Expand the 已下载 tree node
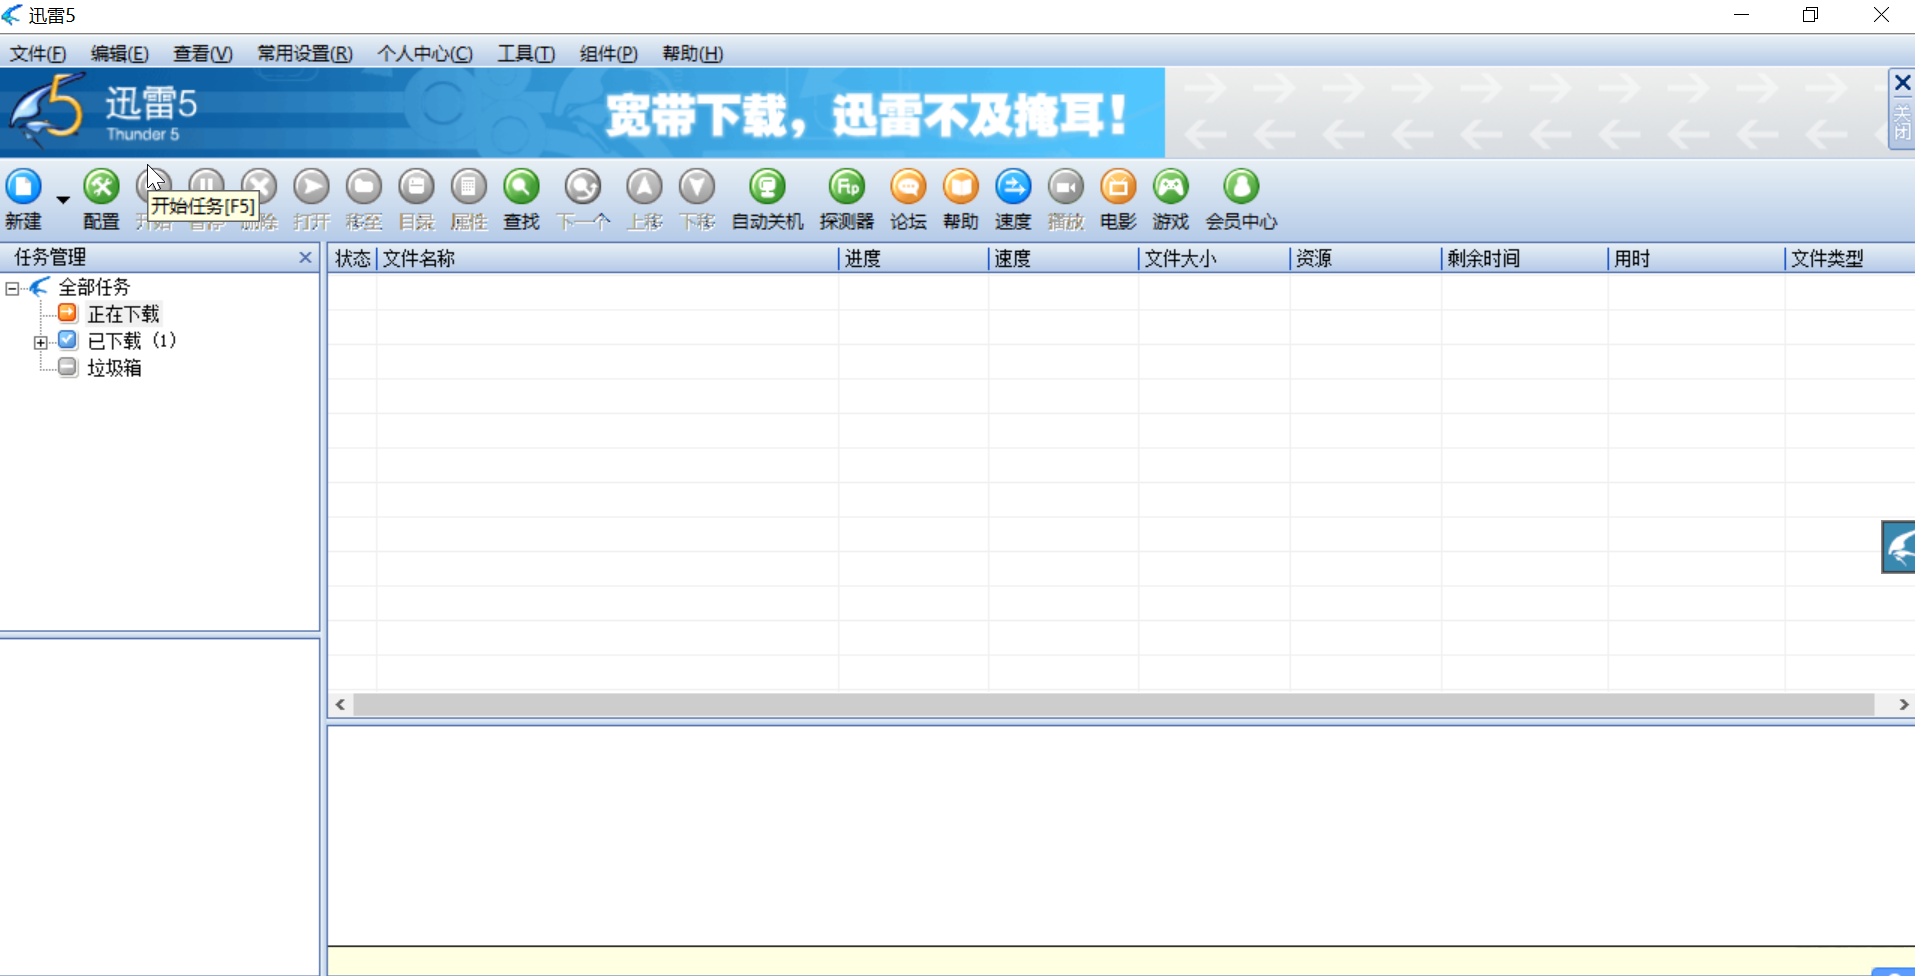Viewport: 1915px width, 976px height. 41,342
